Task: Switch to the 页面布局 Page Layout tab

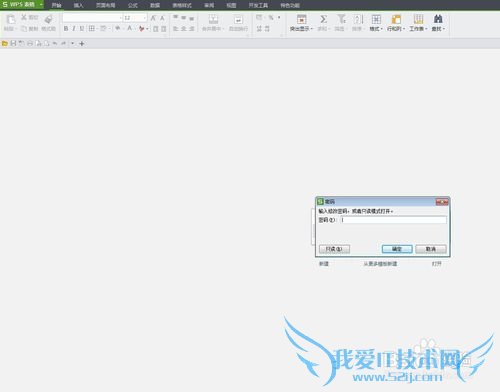Action: click(106, 5)
